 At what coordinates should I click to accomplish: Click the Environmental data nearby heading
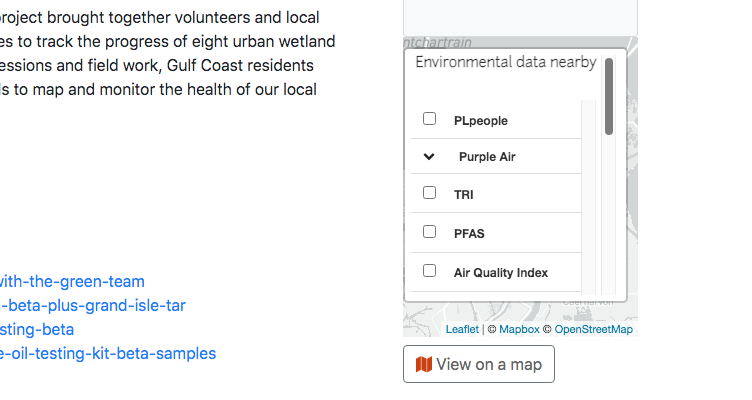pyautogui.click(x=505, y=62)
